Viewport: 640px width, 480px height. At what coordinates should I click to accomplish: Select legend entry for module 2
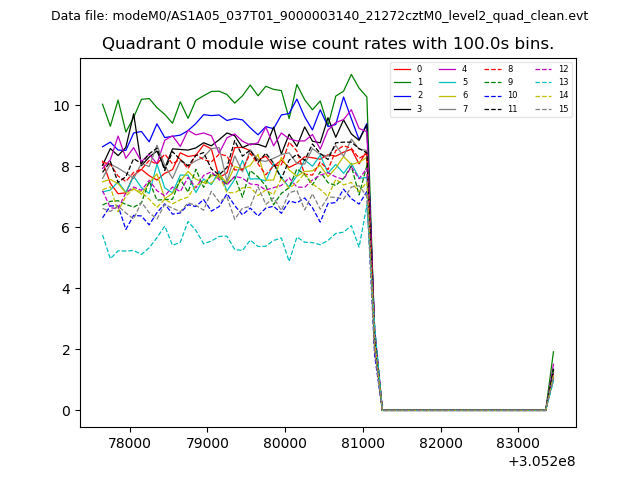pyautogui.click(x=404, y=95)
